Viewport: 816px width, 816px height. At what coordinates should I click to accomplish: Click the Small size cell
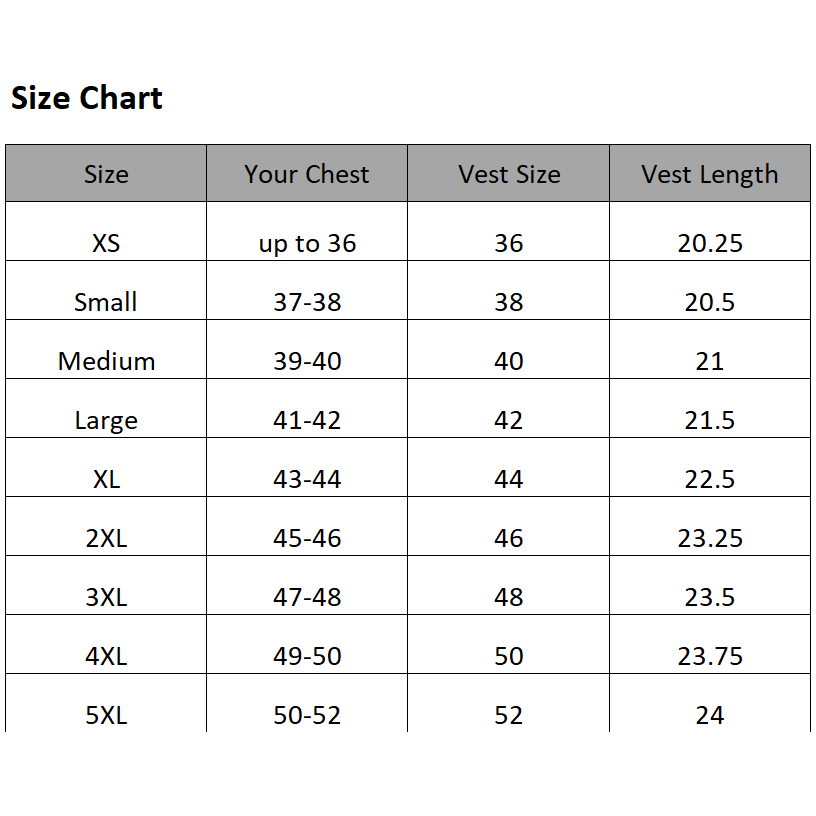106,302
